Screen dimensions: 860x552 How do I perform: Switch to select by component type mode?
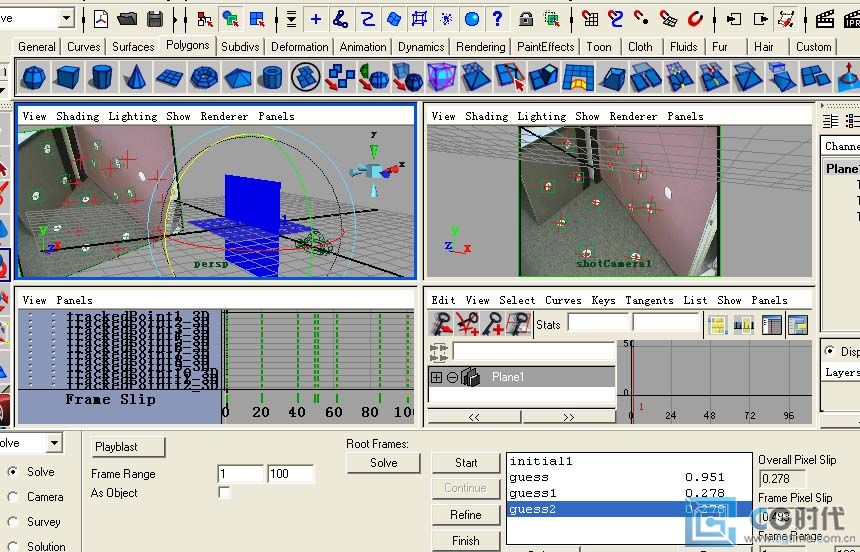257,19
